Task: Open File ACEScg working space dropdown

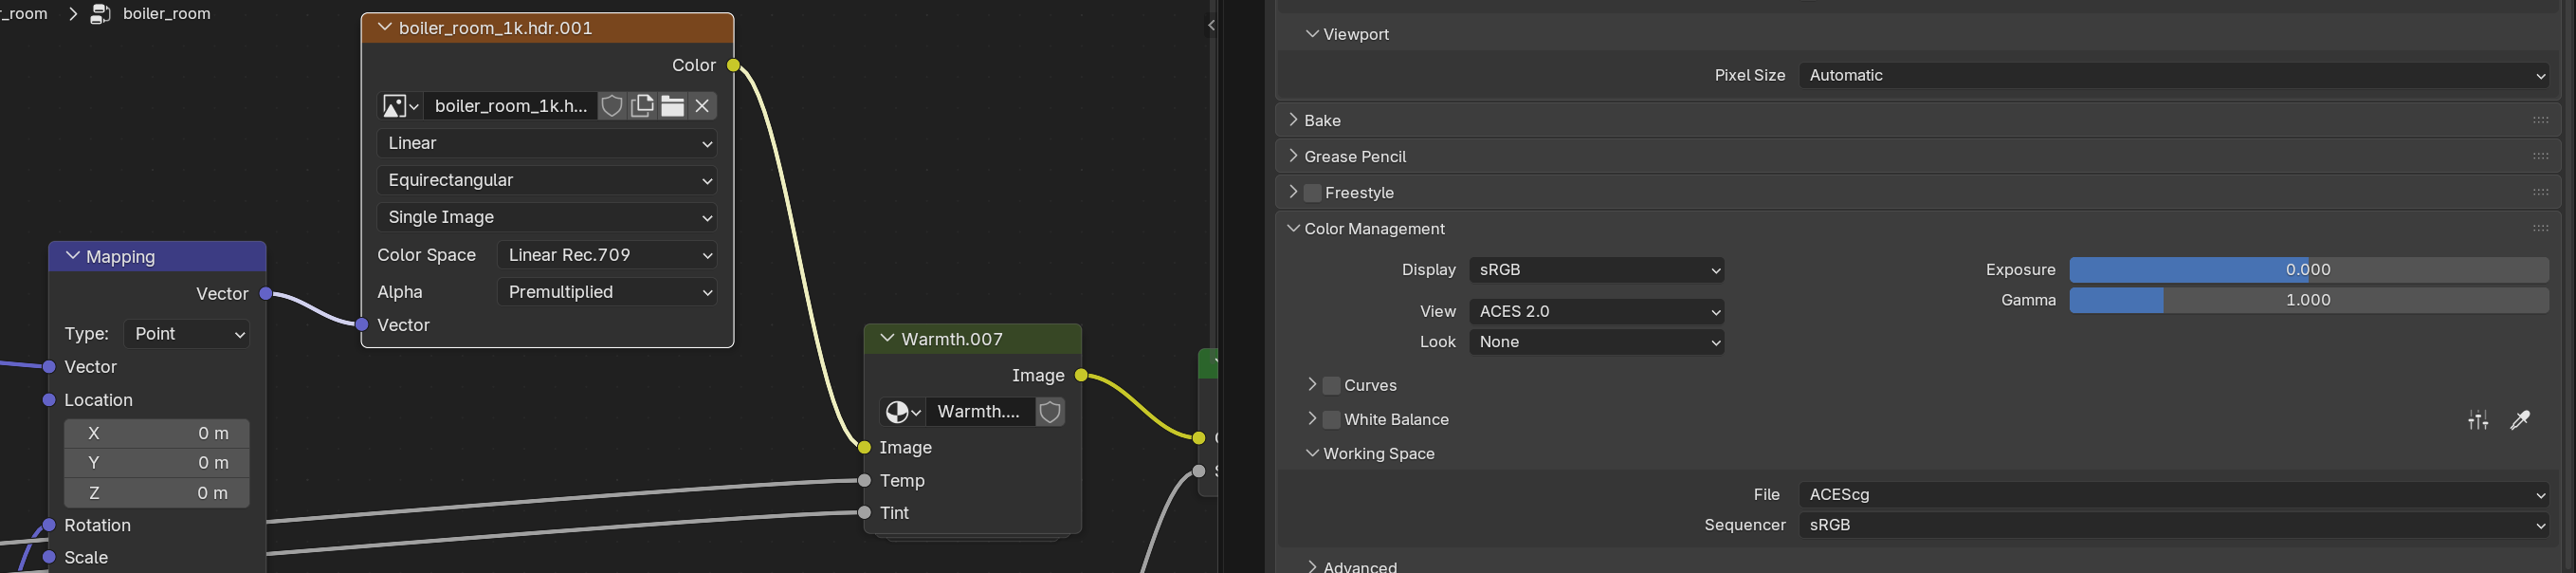Action: coord(2174,495)
